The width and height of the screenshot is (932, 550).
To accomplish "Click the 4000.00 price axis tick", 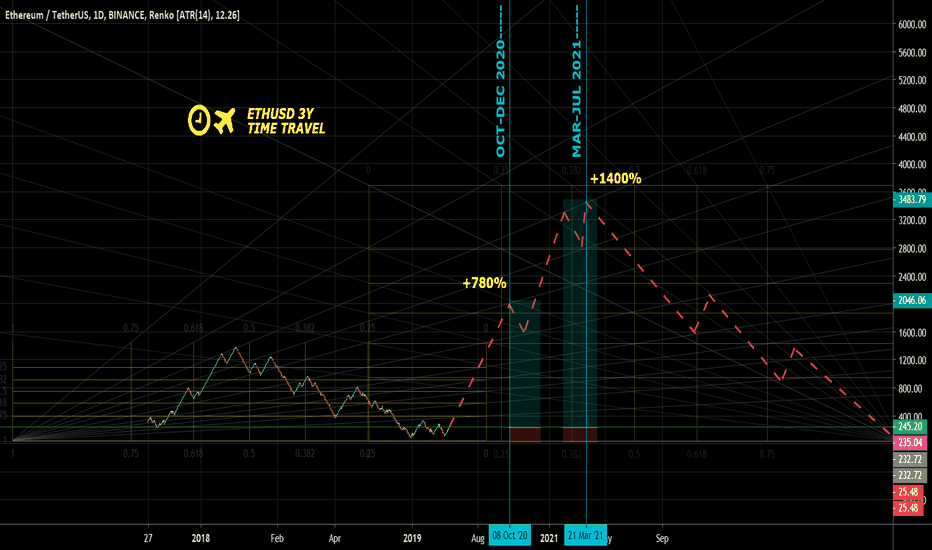I will pyautogui.click(x=912, y=164).
